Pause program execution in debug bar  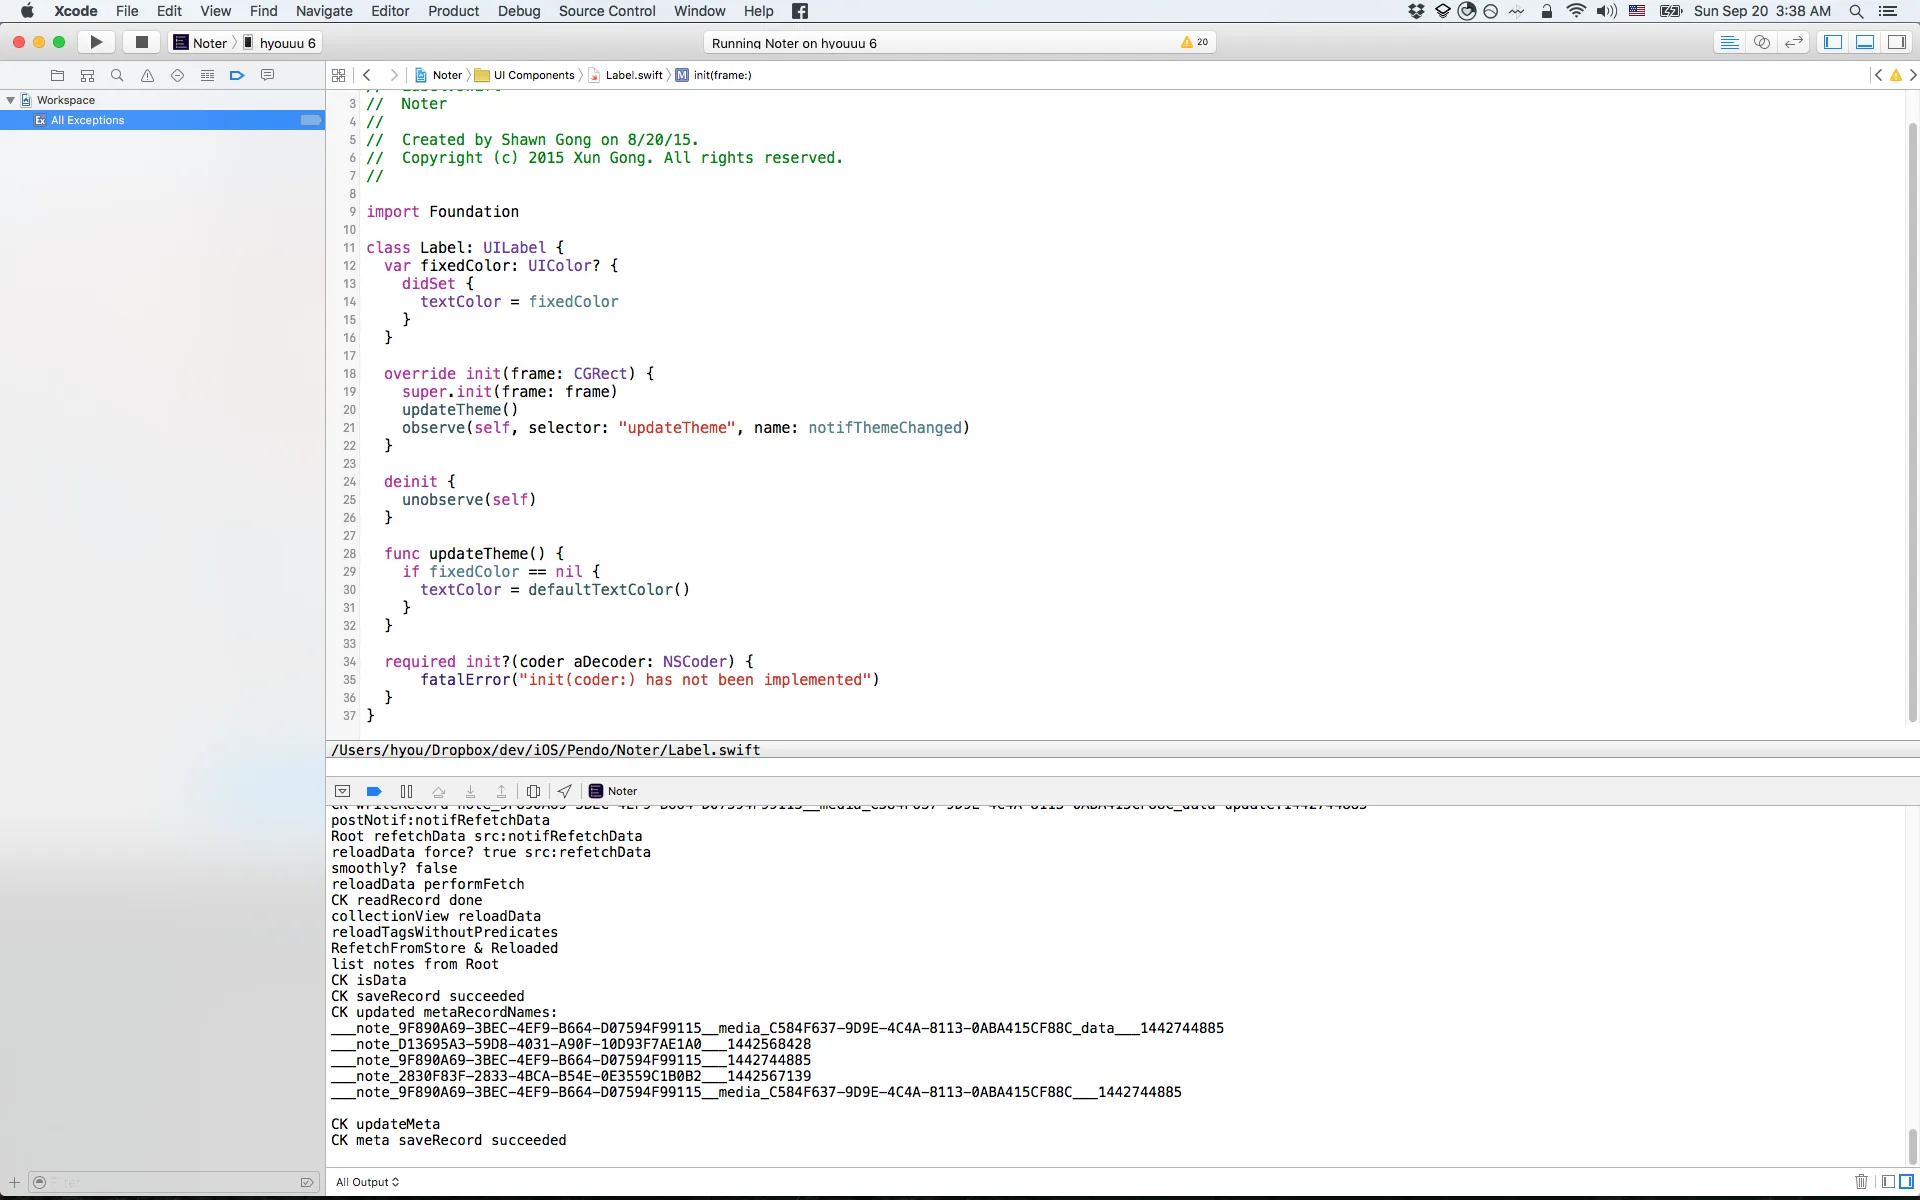click(406, 791)
